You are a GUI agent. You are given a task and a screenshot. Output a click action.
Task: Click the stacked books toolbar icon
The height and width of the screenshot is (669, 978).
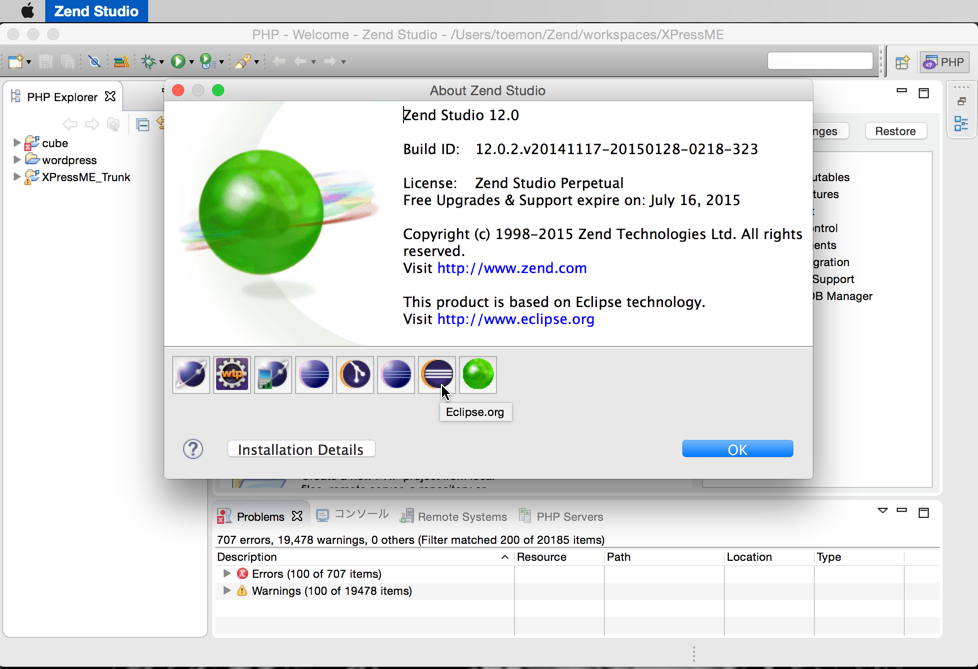[121, 61]
